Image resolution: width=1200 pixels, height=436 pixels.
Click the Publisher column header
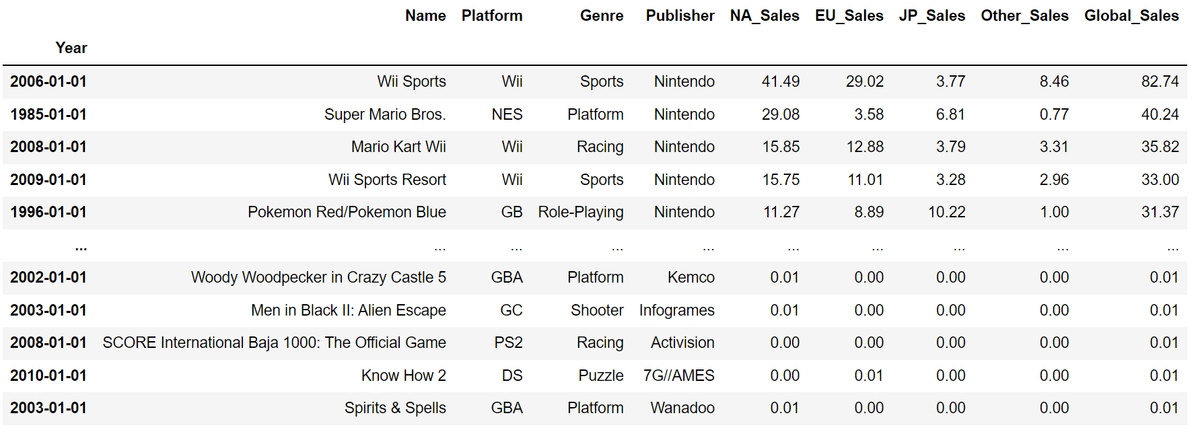pyautogui.click(x=680, y=16)
